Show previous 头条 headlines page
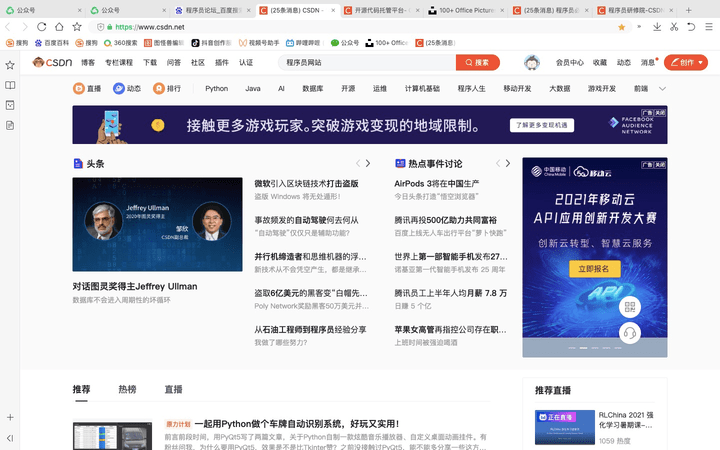Image resolution: width=720 pixels, height=450 pixels. point(358,163)
